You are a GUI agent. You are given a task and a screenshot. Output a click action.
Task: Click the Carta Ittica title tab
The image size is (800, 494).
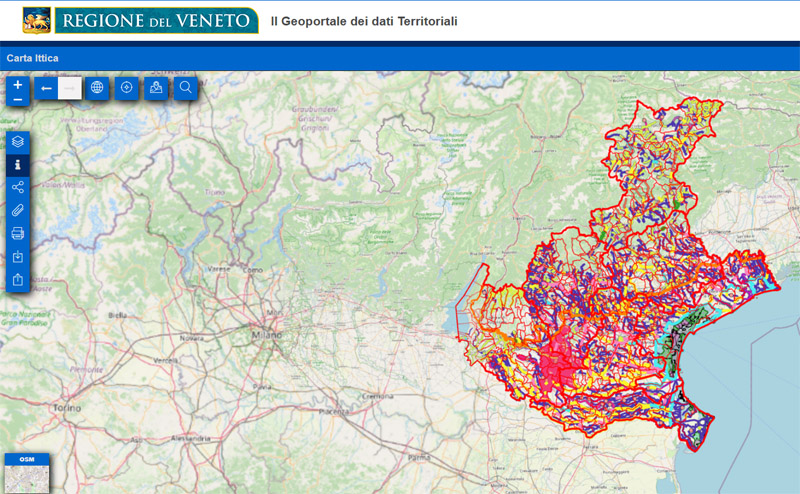(33, 58)
